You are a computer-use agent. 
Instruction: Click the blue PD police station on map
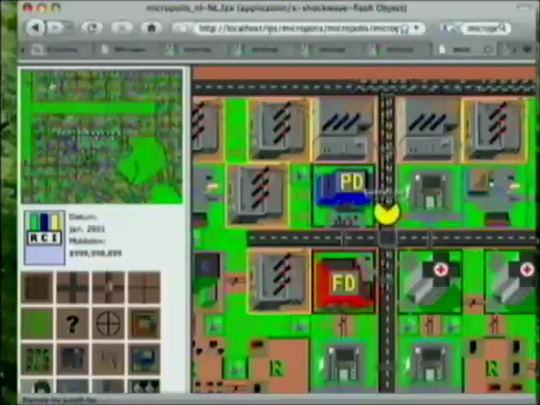click(x=344, y=196)
